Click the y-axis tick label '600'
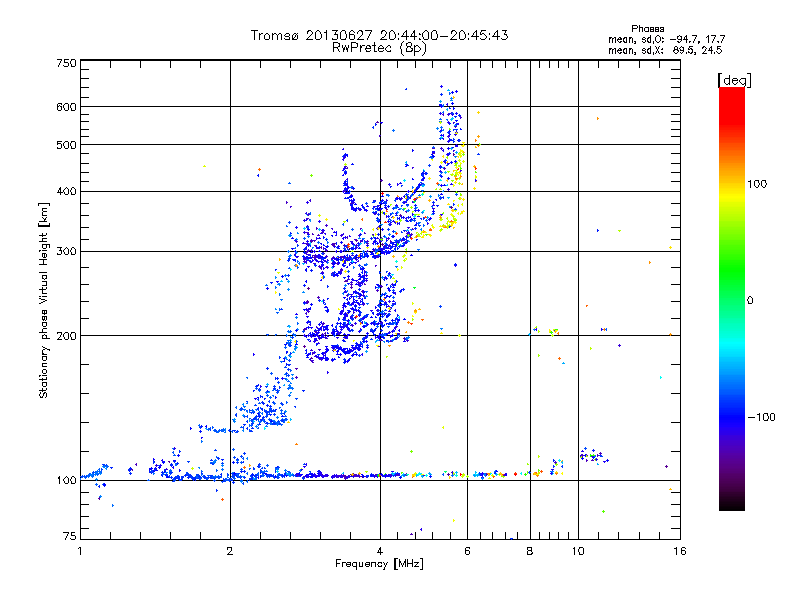 click(66, 107)
